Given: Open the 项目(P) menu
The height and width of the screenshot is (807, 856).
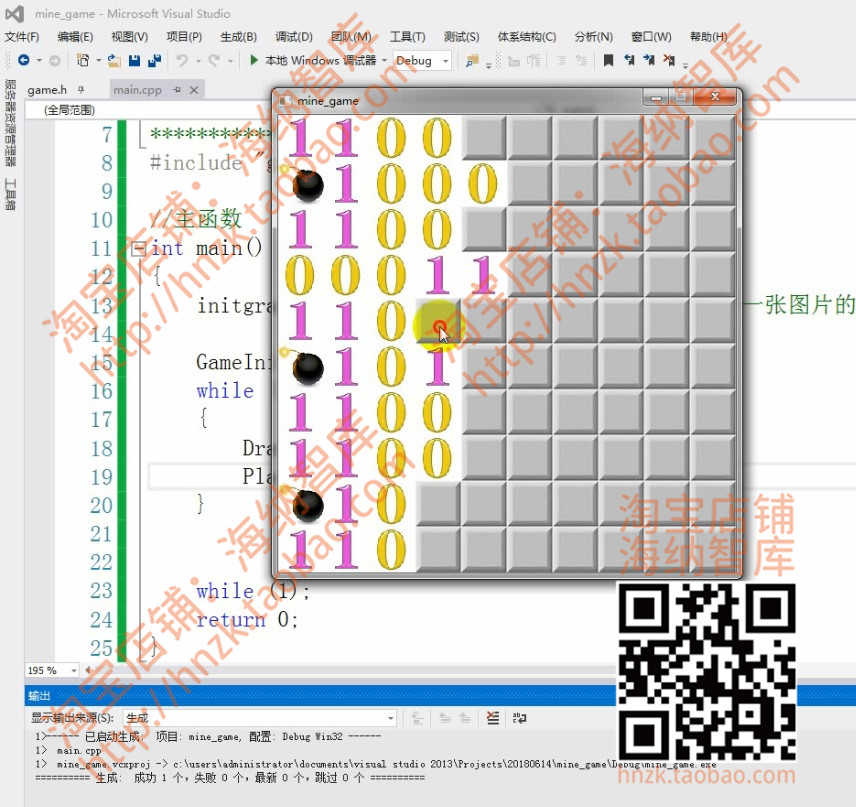Looking at the screenshot, I should 184,37.
